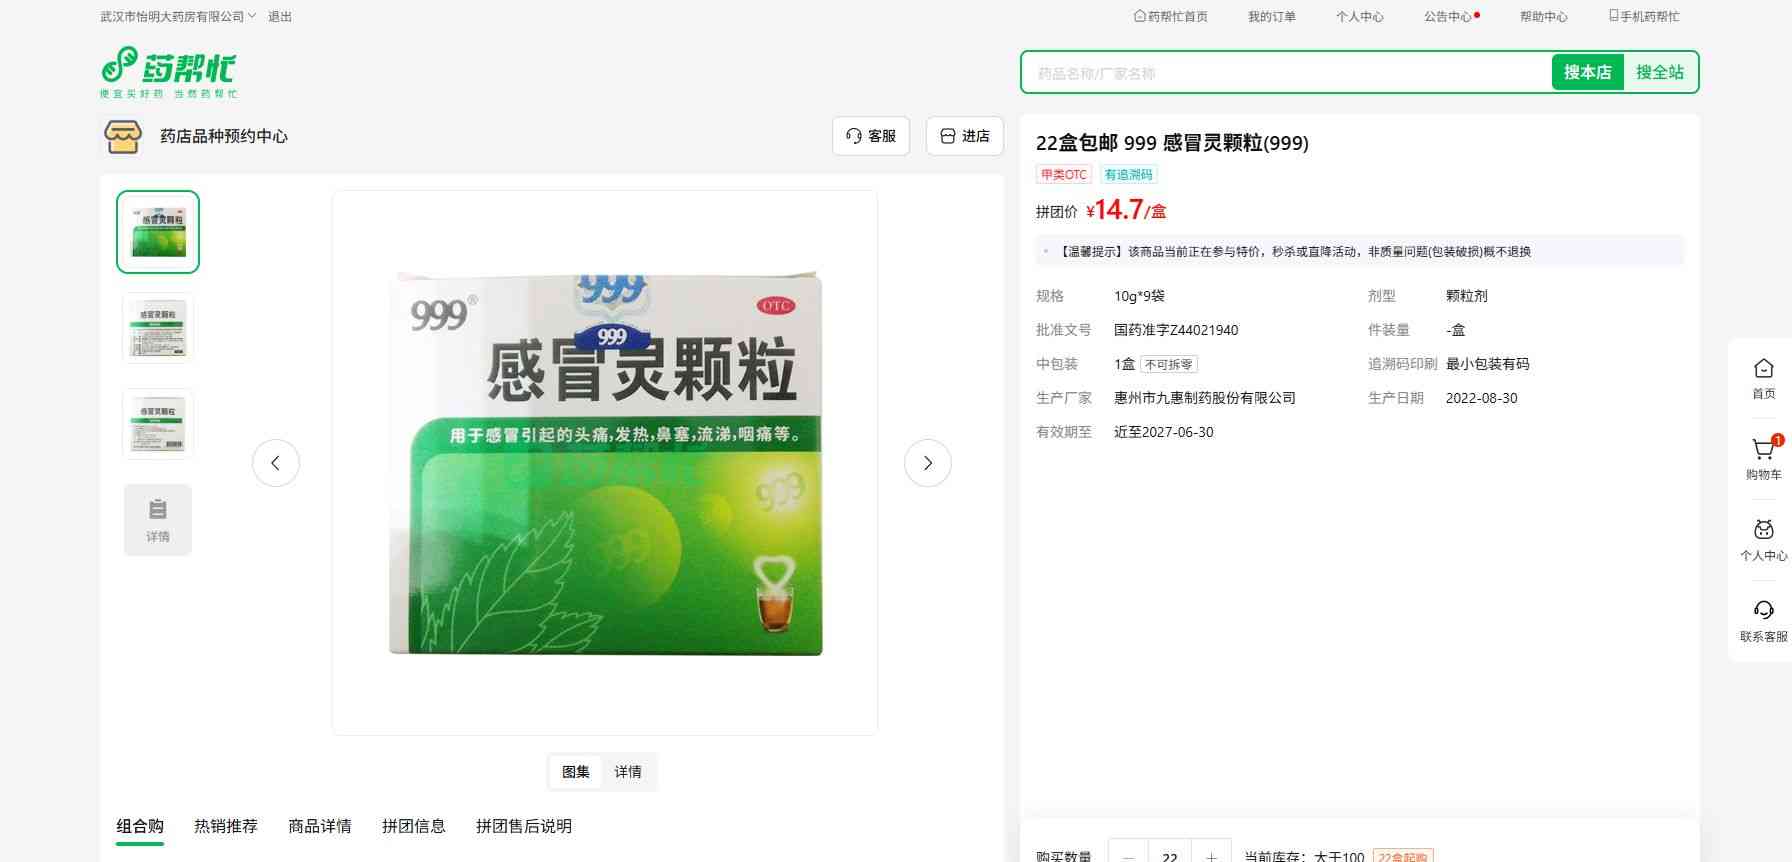Click the store icon beside 药店品种预约中心
Viewport: 1792px width, 862px height.
(123, 136)
